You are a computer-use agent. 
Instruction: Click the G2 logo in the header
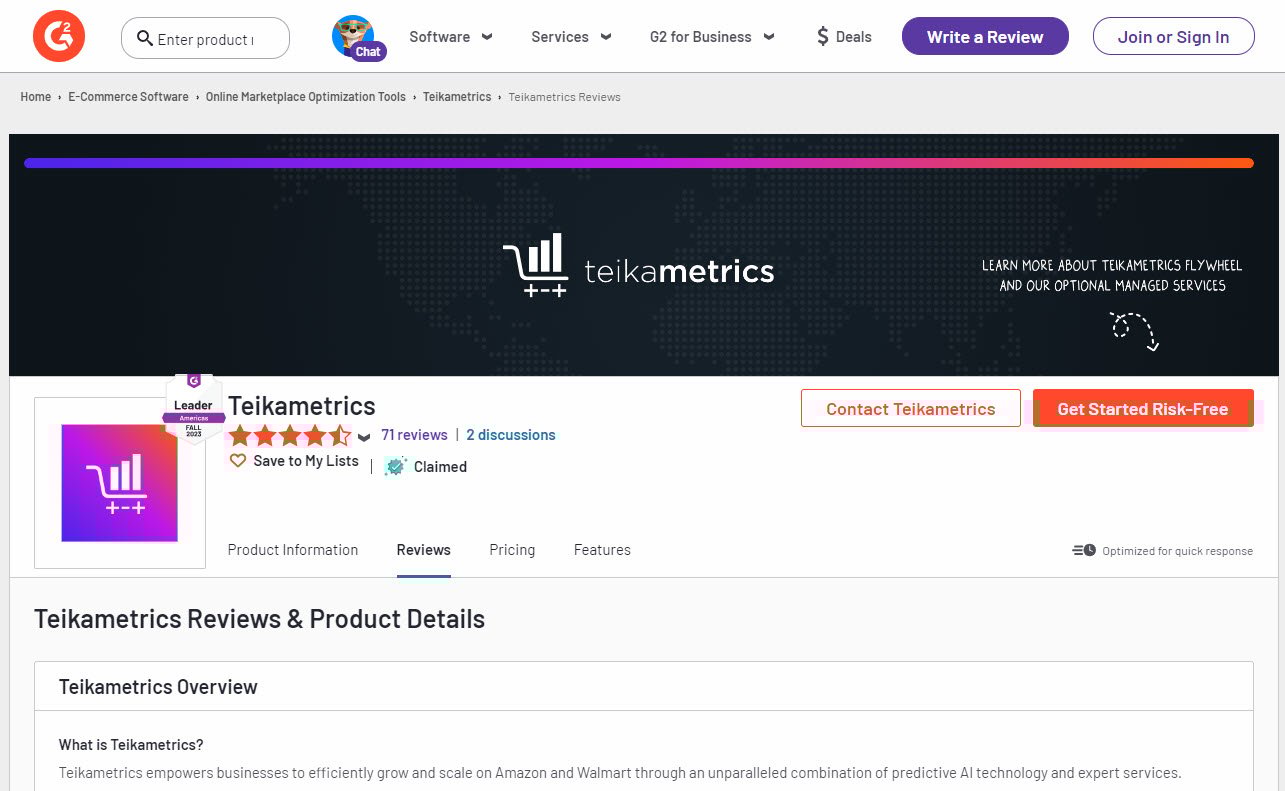tap(58, 35)
